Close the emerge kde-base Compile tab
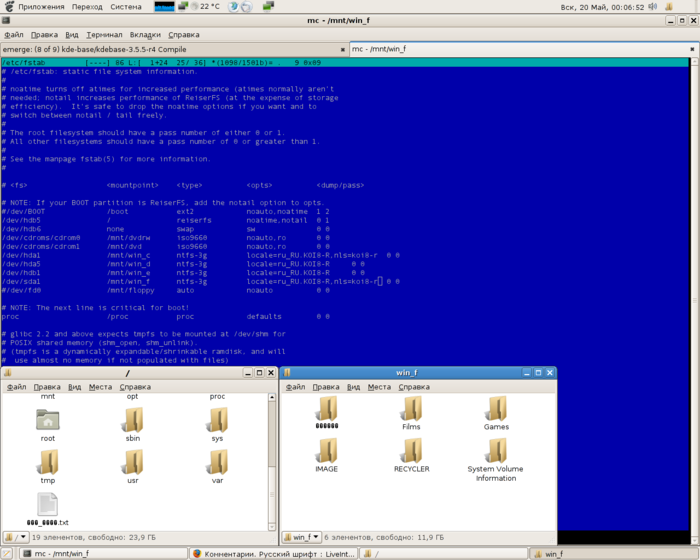The image size is (700, 560). (342, 50)
